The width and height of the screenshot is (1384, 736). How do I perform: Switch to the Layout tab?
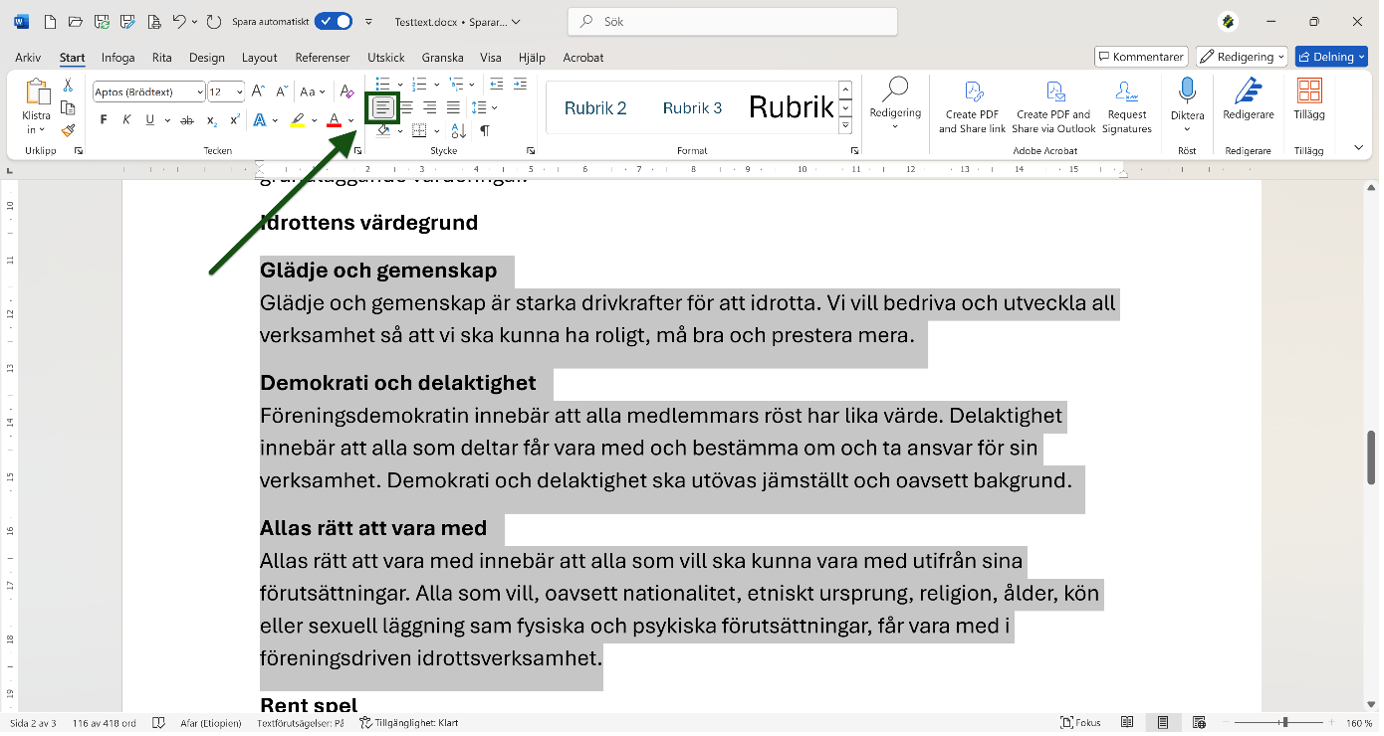pos(260,58)
